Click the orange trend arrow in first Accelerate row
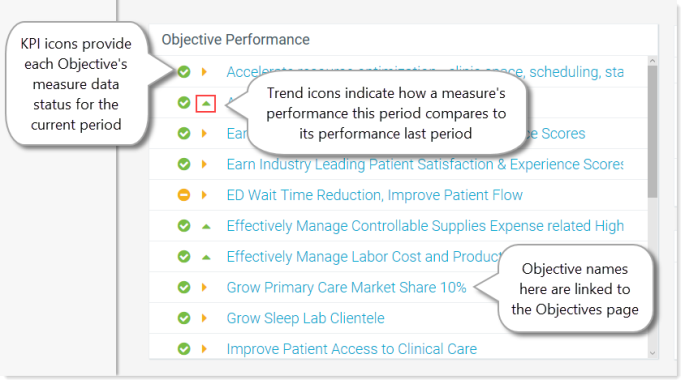This screenshot has height=384, width=685. [204, 72]
